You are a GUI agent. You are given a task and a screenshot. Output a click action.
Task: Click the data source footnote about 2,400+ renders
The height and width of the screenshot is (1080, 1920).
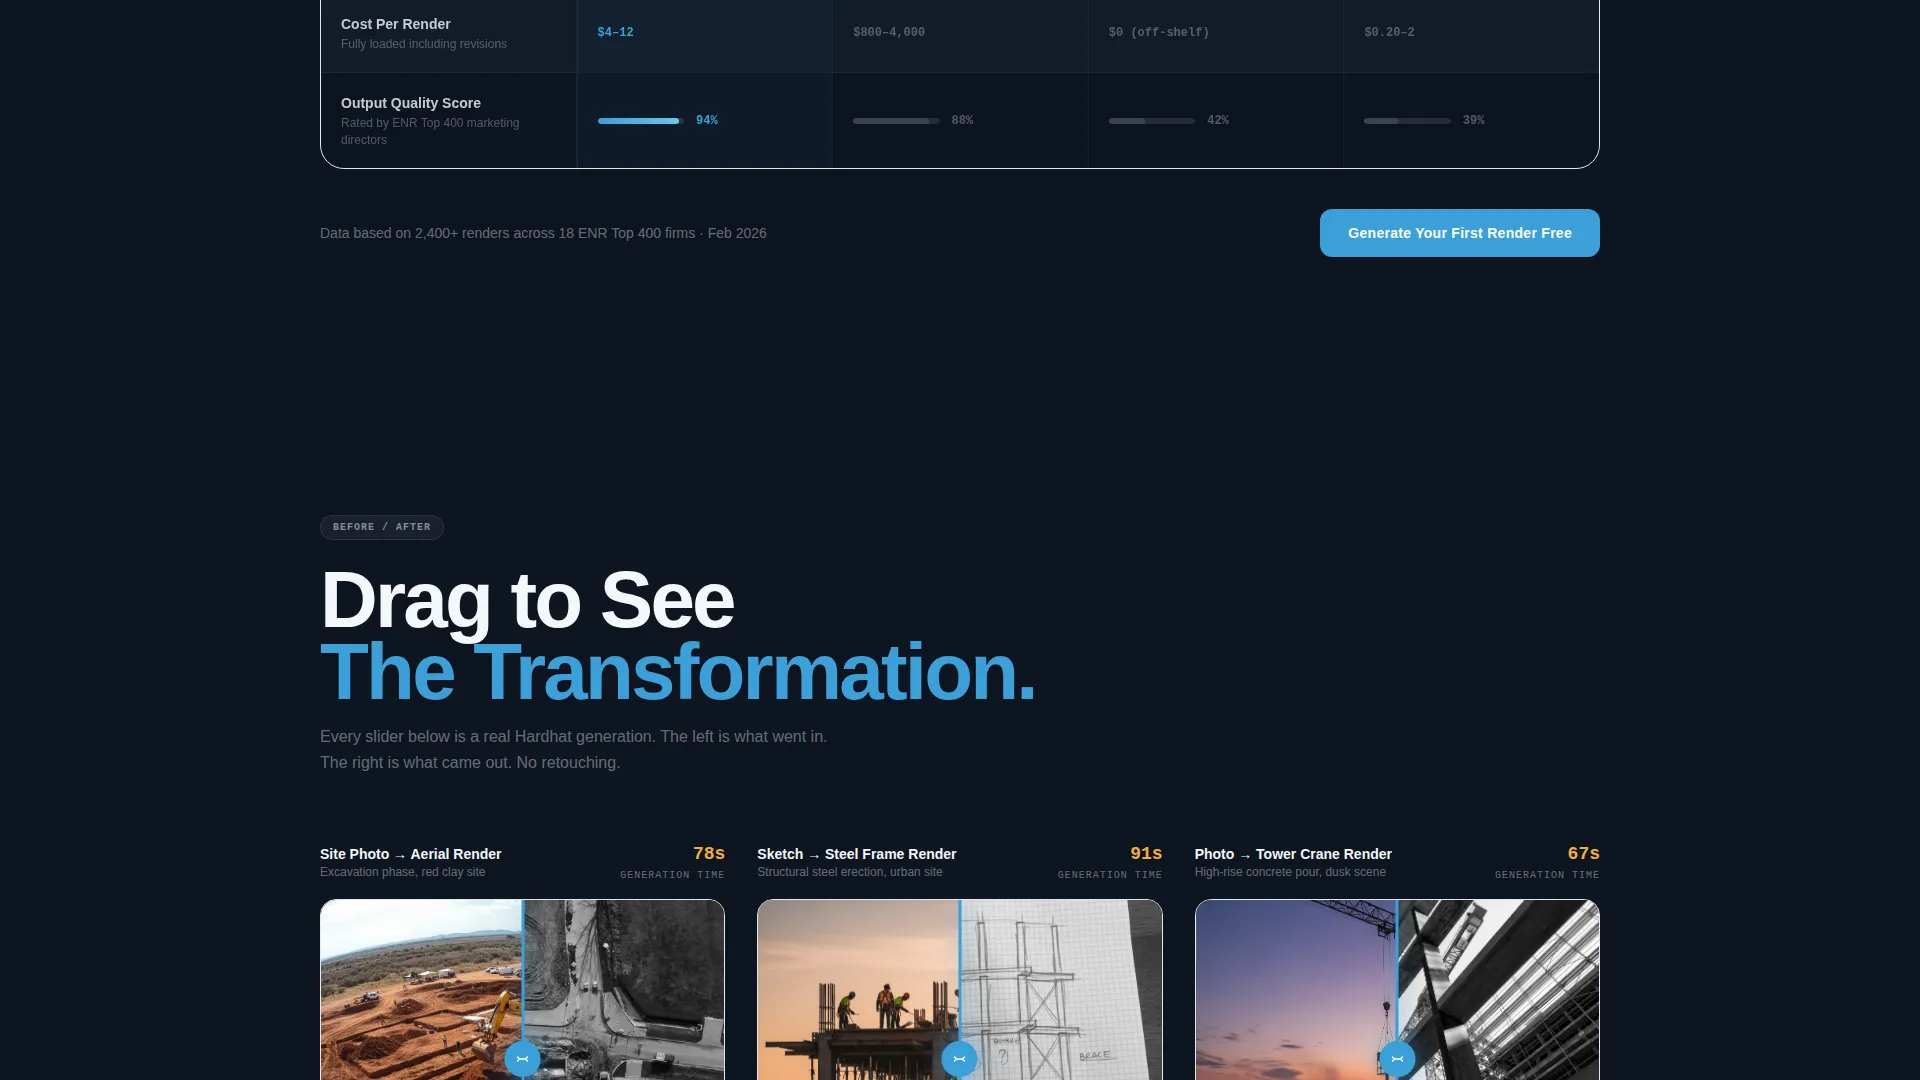tap(543, 233)
